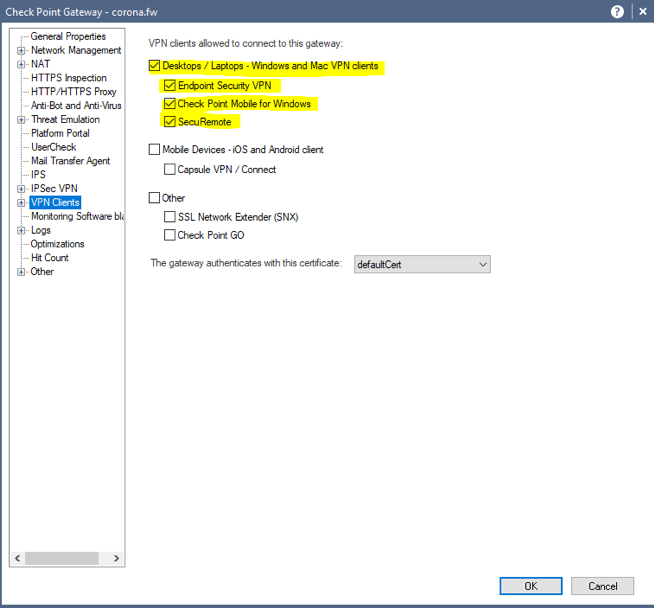Toggle Check Point Mobile for Windows checkbox
654x608 pixels.
170,103
